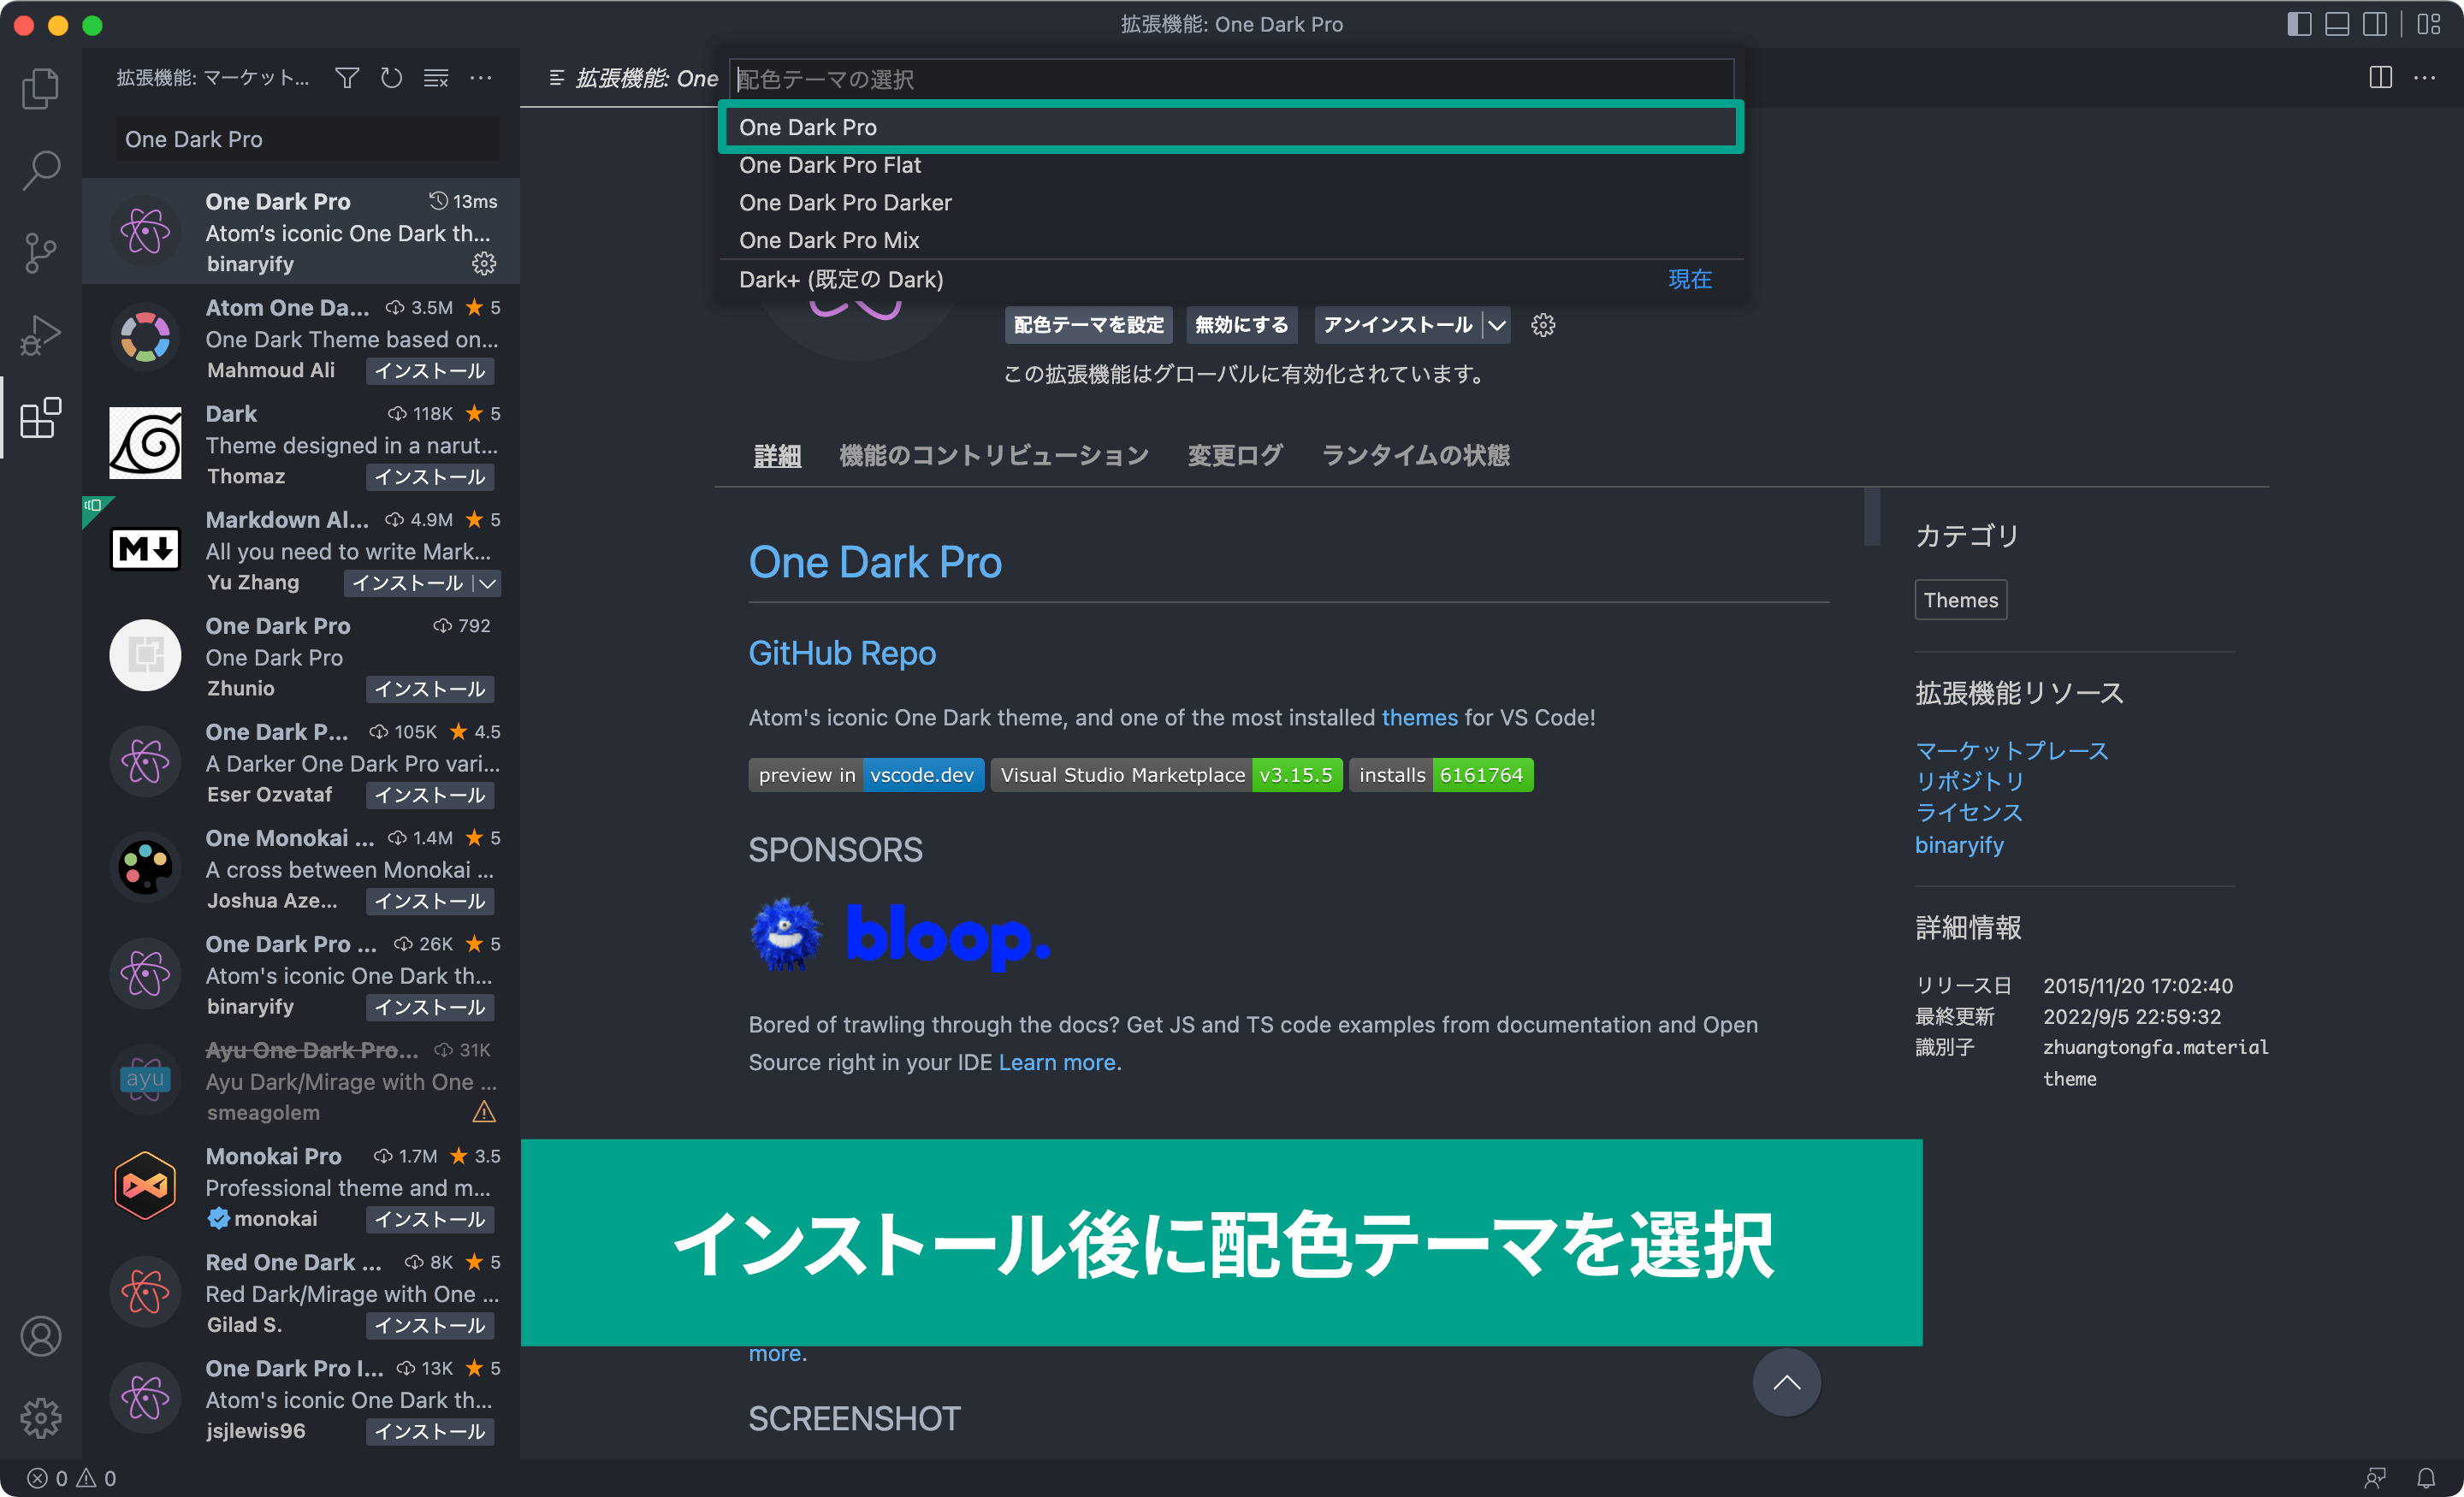Select Atom One Dark theme extension icon

(x=145, y=337)
